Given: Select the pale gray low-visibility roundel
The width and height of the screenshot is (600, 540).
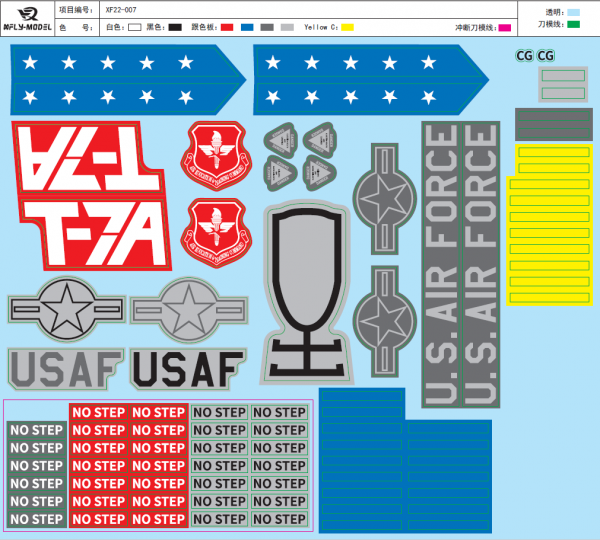Looking at the screenshot, I should click(x=189, y=310).
